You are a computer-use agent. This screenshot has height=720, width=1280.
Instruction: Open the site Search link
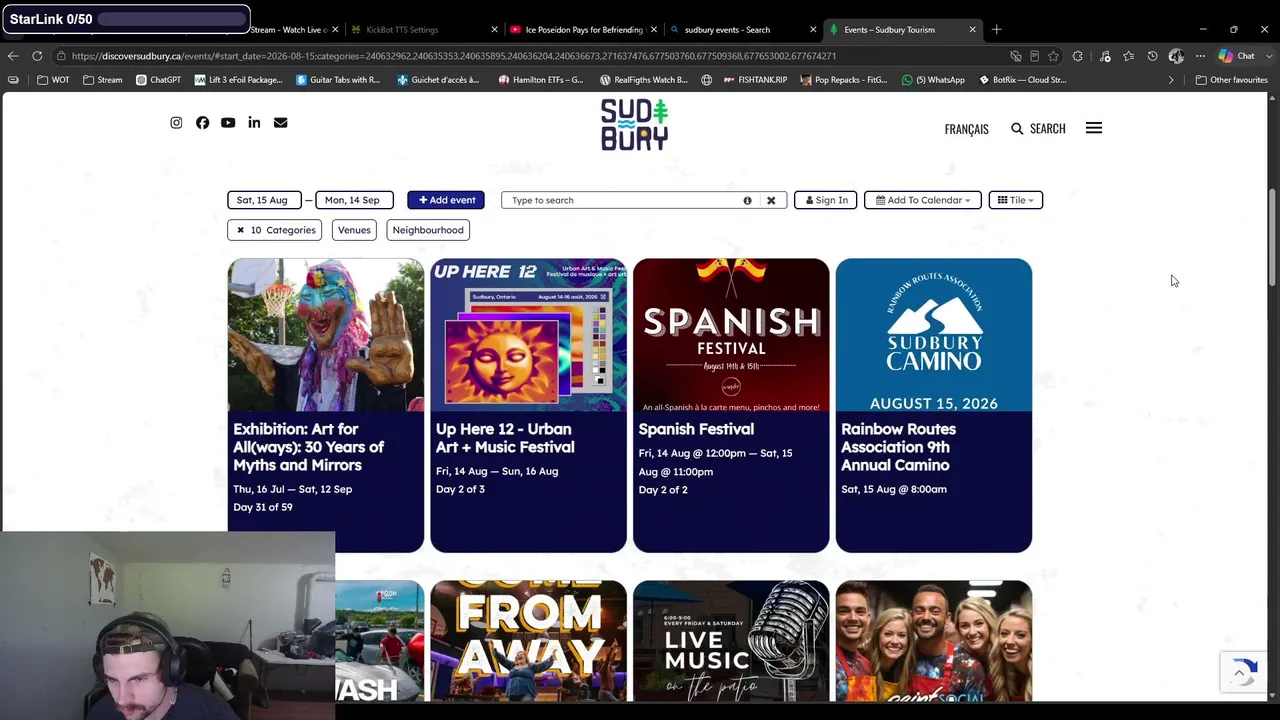(x=1038, y=129)
